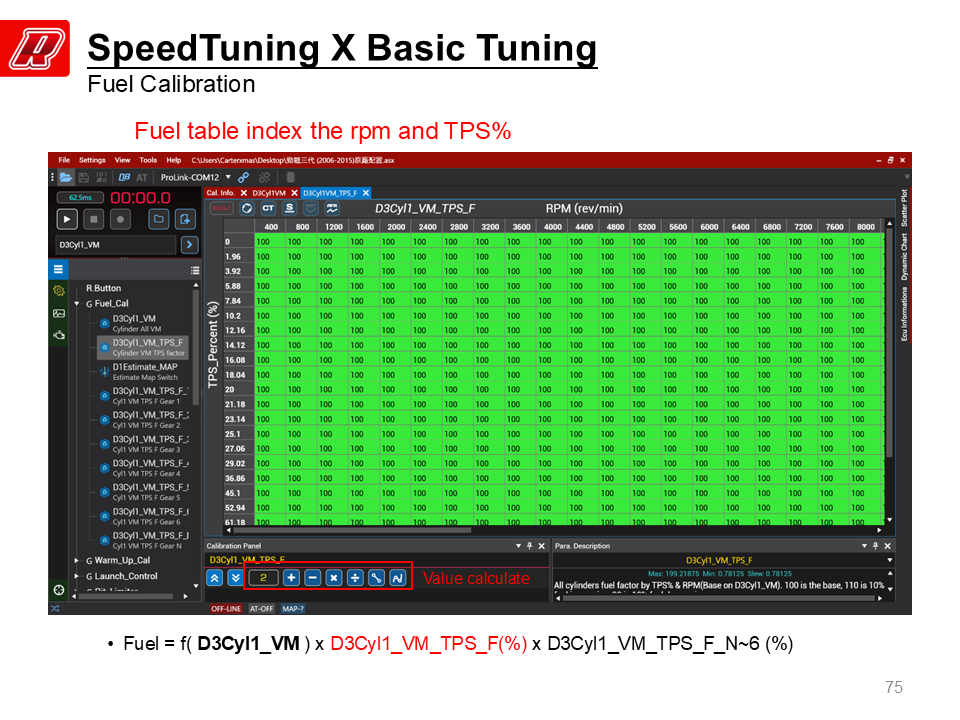Click the OFF-LINE status indicator
Screen dimensions: 960x720
tap(226, 609)
